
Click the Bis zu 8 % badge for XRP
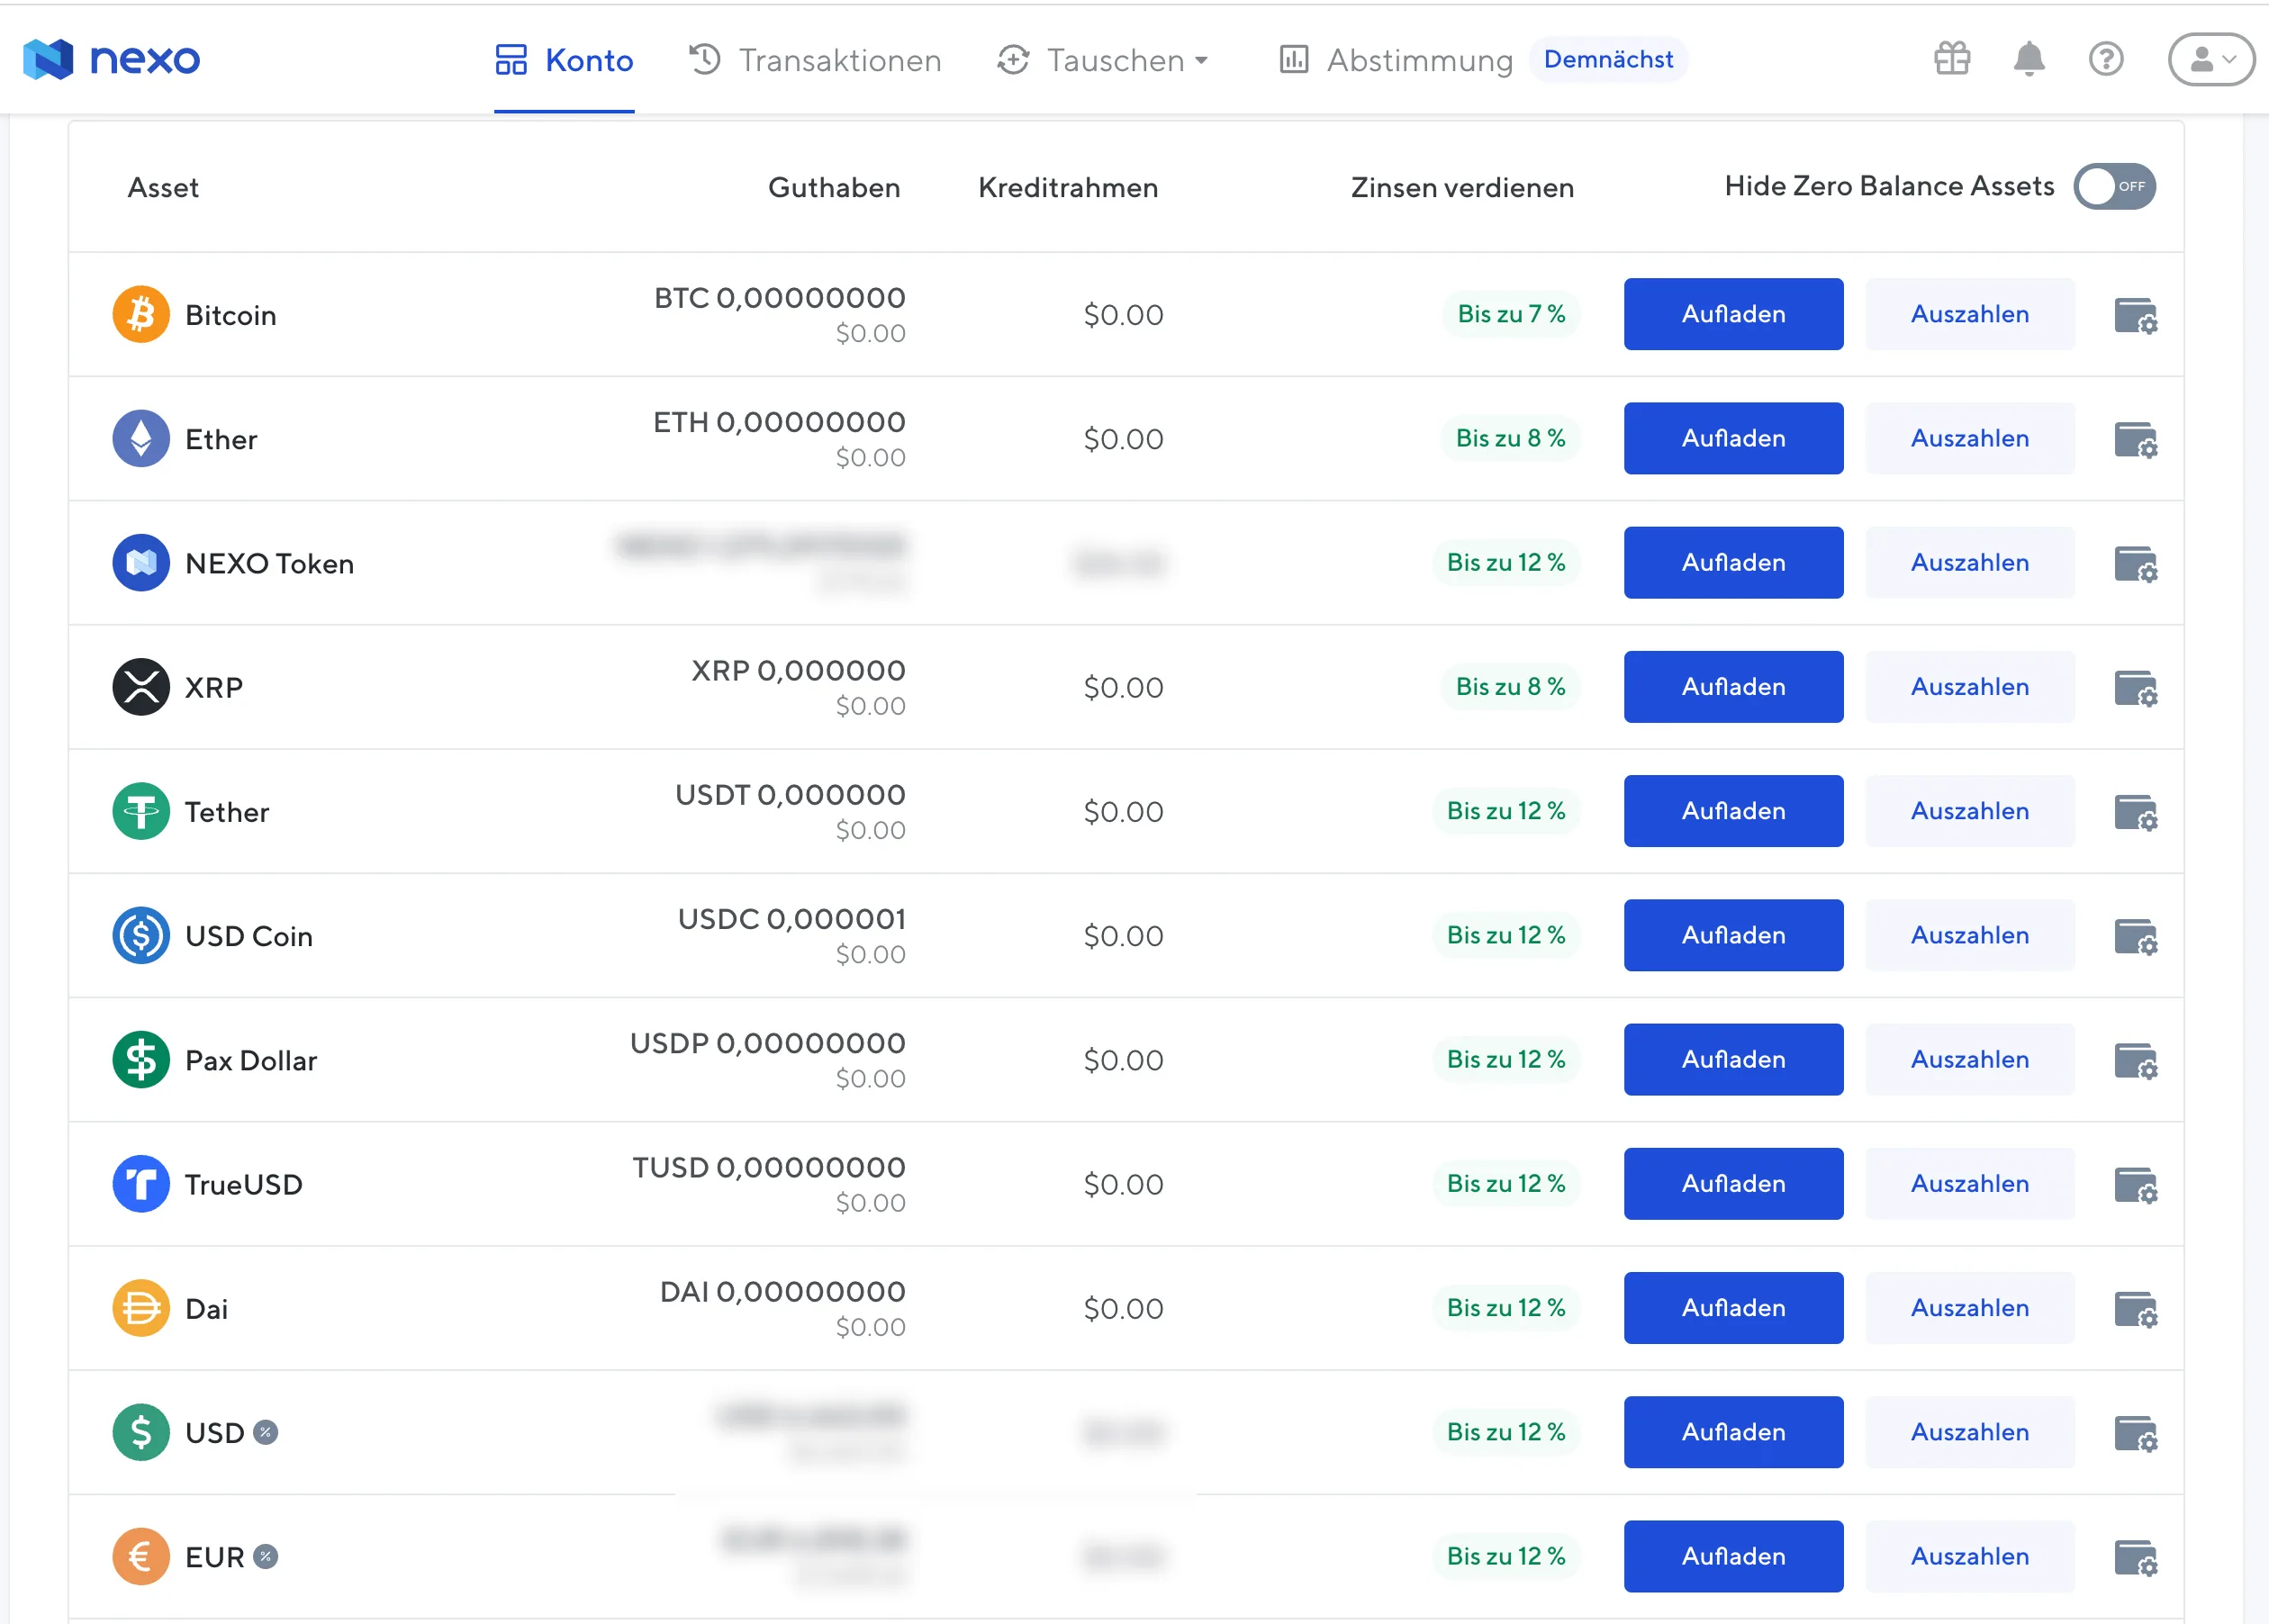pos(1510,687)
